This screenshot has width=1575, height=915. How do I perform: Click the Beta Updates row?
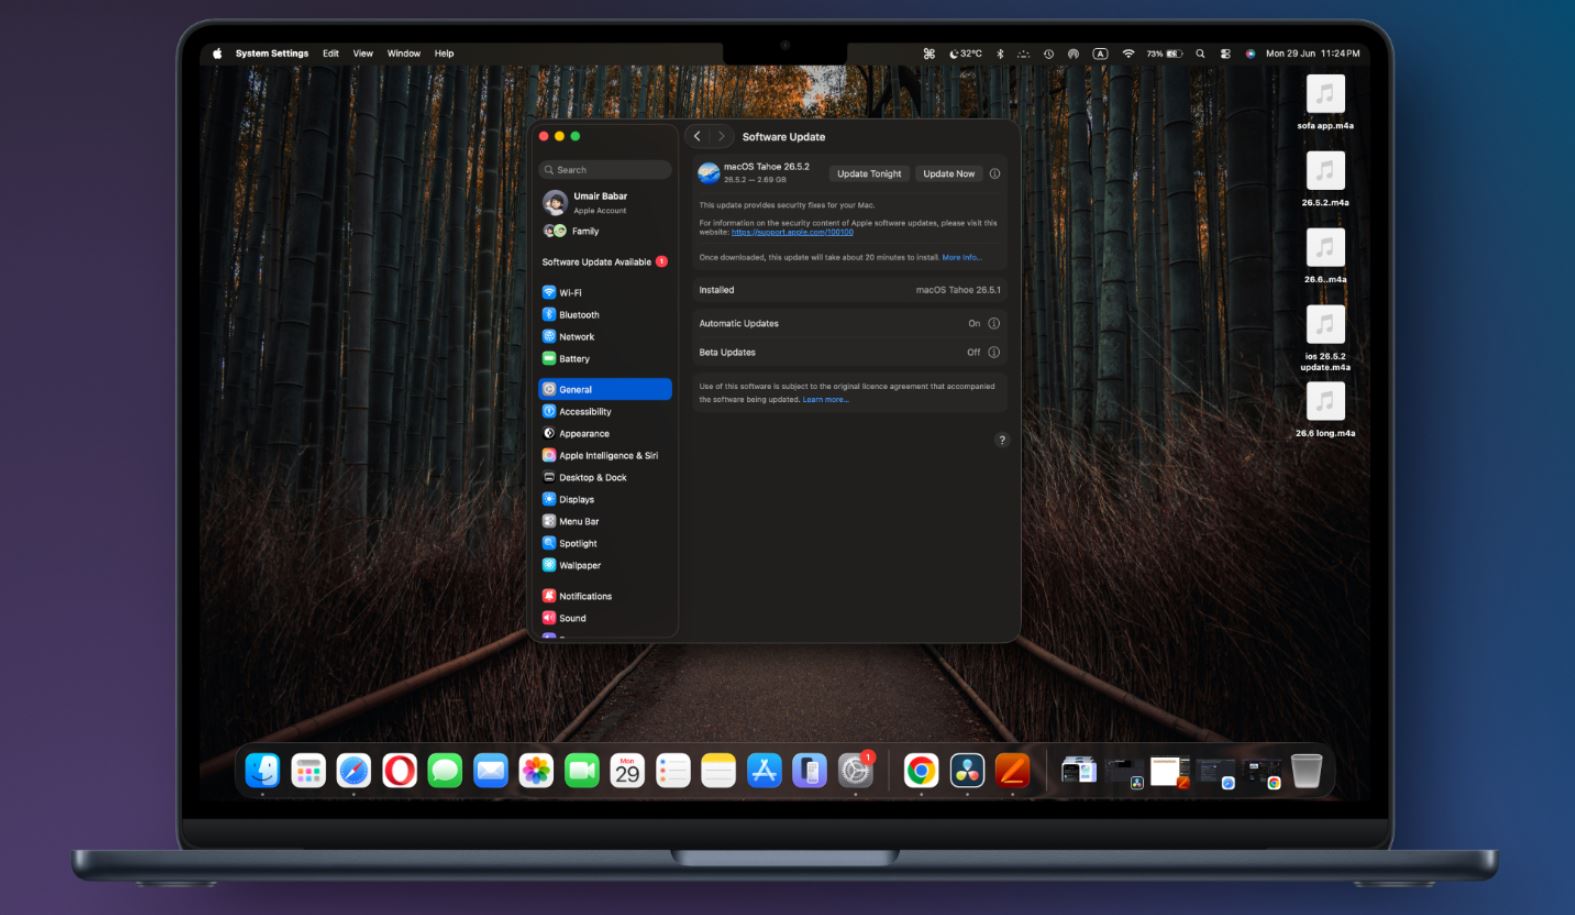pyautogui.click(x=849, y=352)
